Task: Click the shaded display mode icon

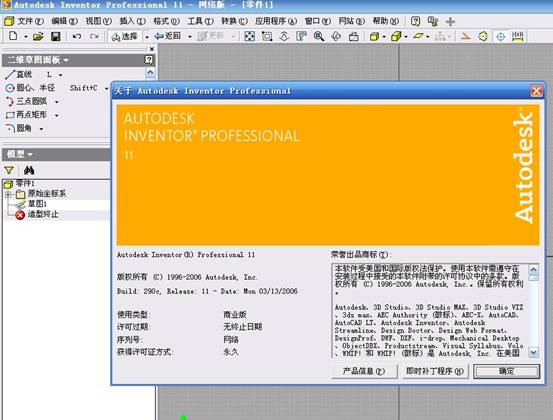Action: 375,36
